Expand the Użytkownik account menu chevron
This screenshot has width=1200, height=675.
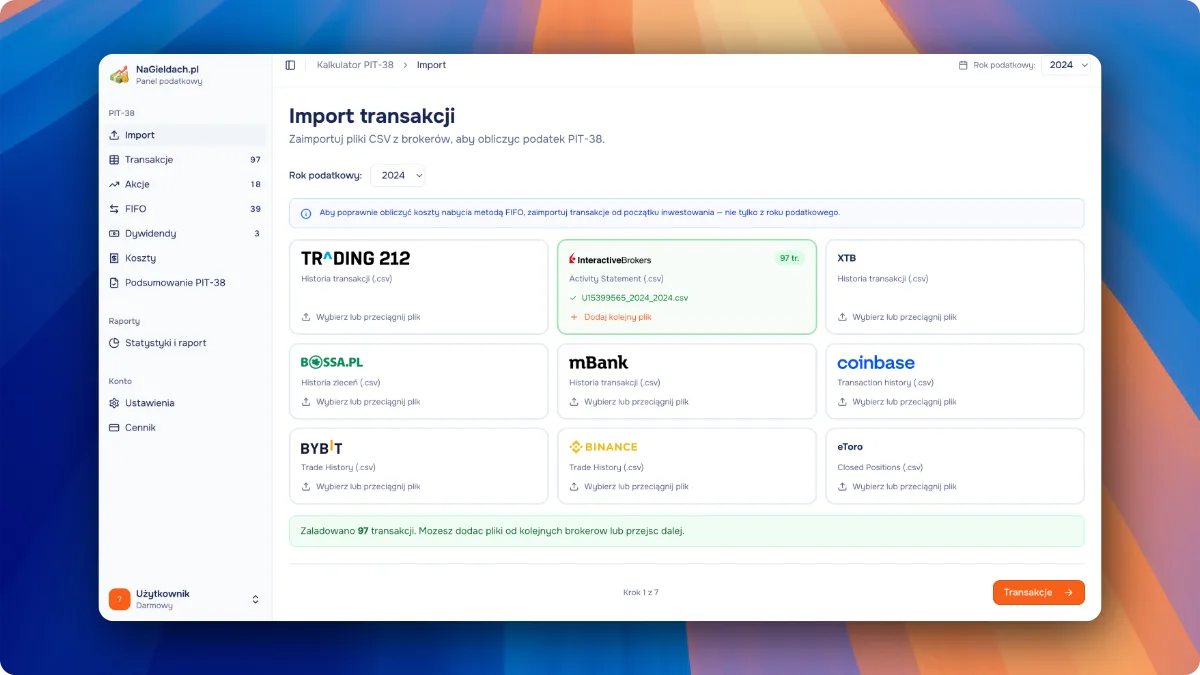(255, 599)
